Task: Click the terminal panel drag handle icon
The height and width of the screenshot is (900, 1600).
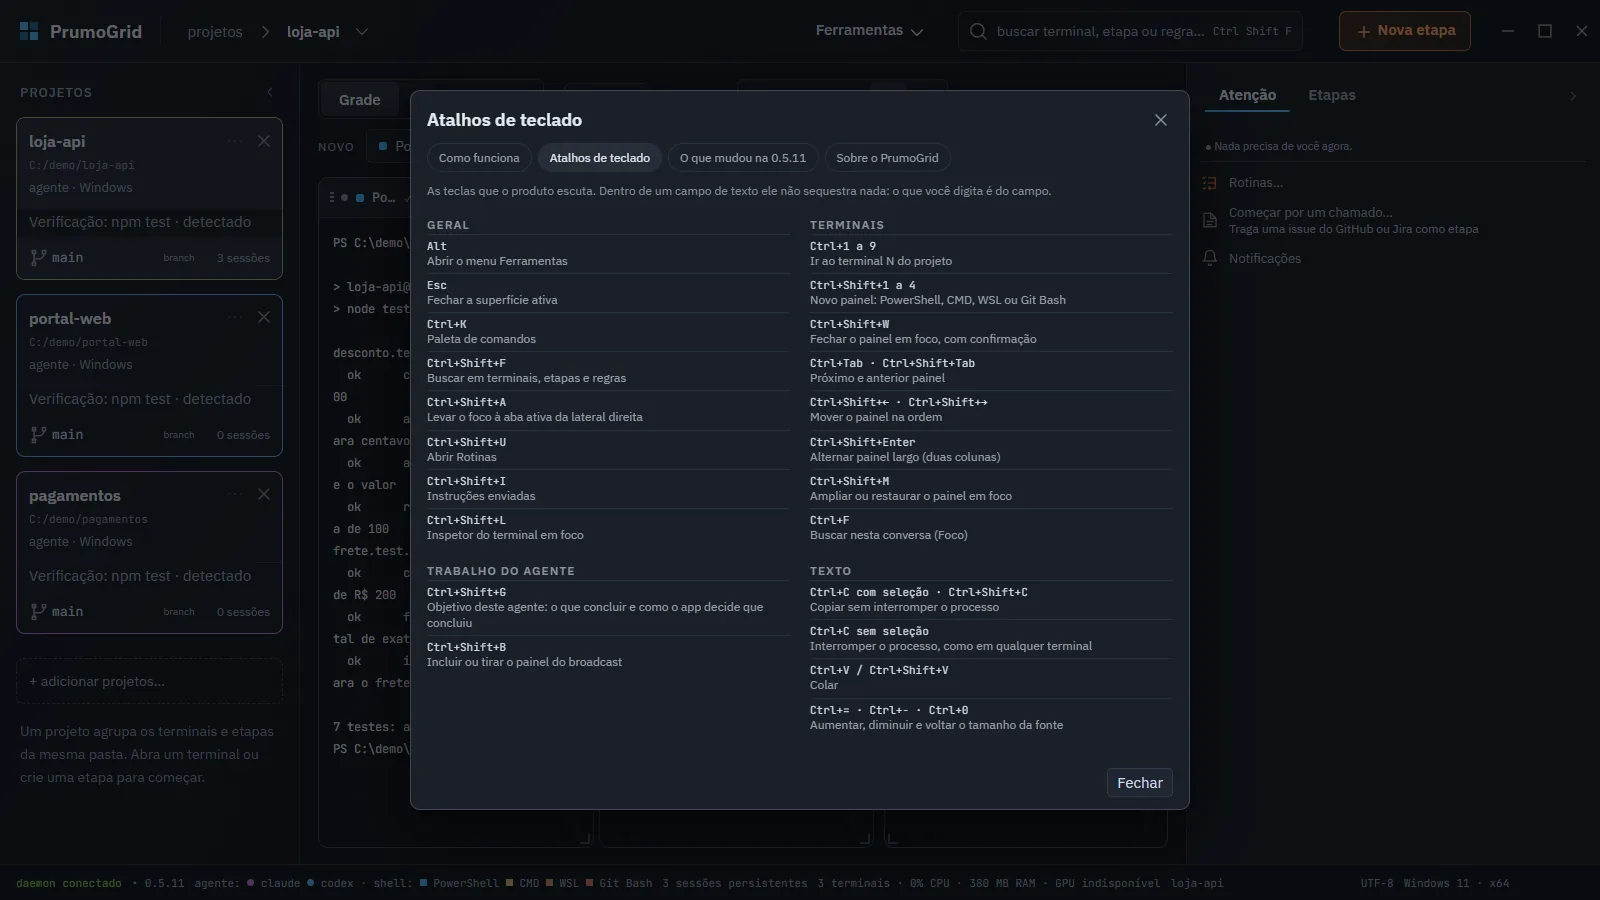Action: (332, 197)
